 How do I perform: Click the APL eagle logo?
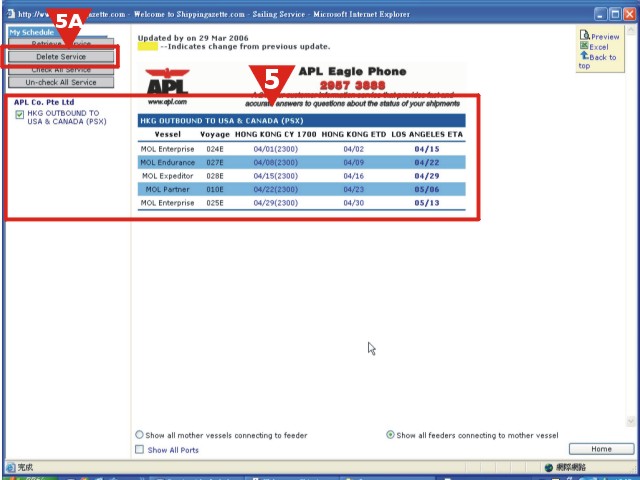pos(167,82)
